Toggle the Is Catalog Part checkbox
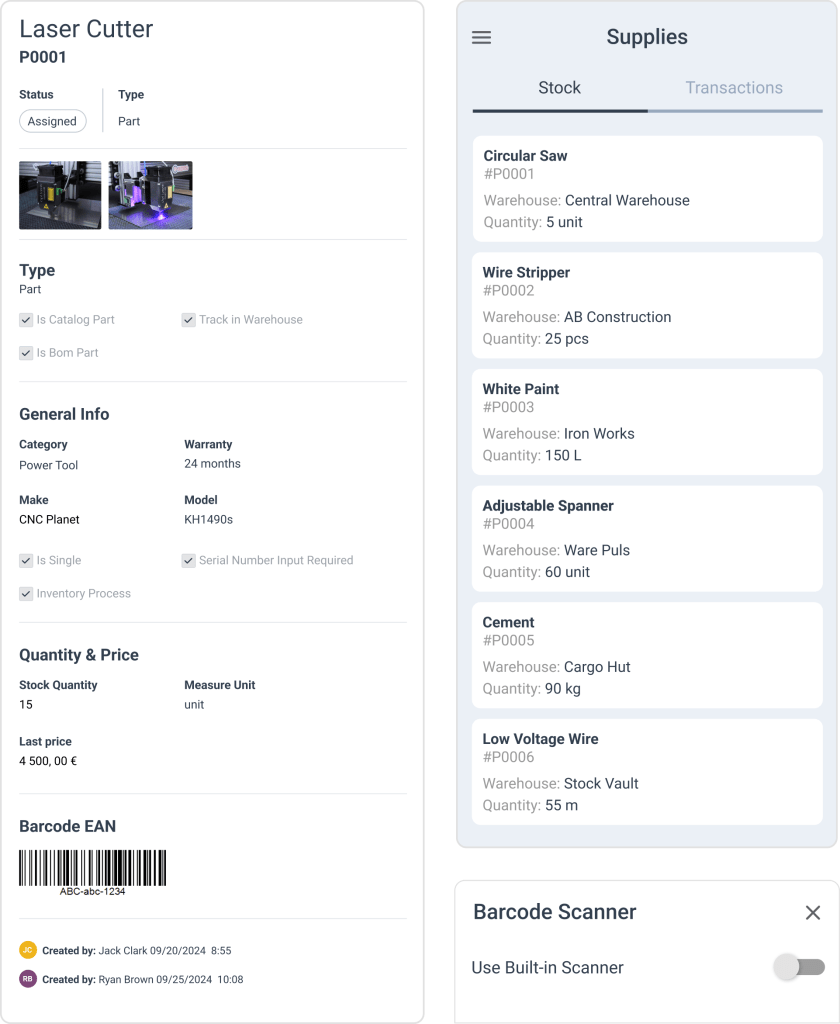840x1024 pixels. [x=26, y=320]
